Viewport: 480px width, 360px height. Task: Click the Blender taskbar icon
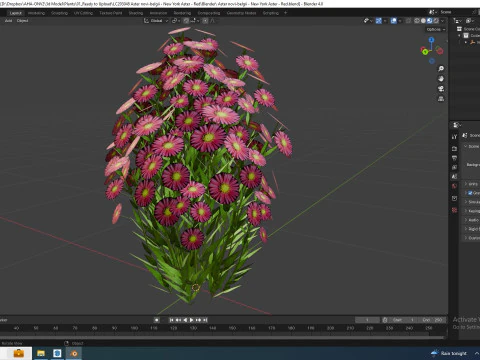point(74,353)
